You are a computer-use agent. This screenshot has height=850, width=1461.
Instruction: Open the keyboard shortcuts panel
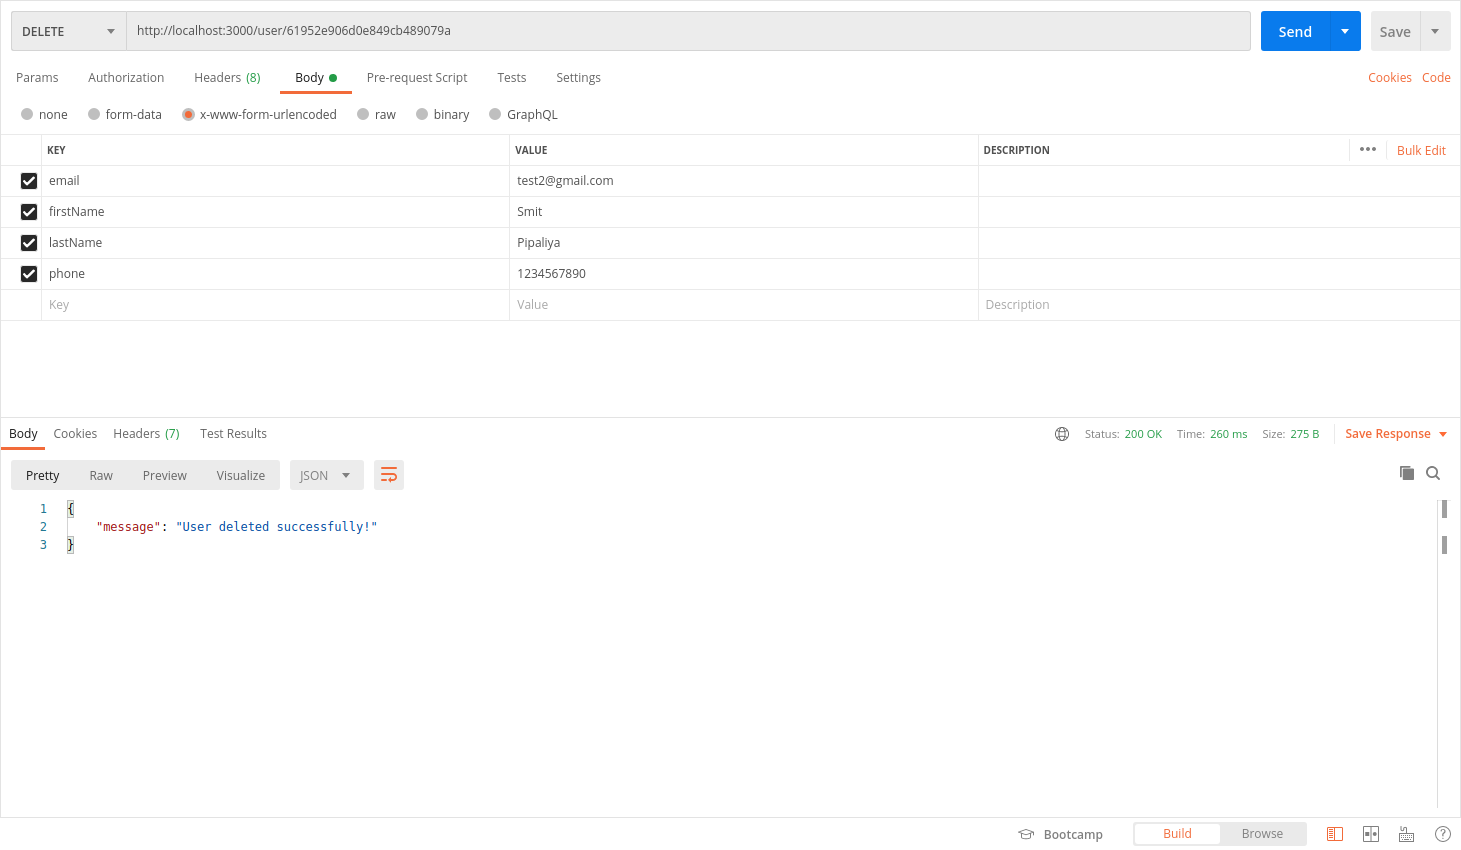click(x=1406, y=833)
